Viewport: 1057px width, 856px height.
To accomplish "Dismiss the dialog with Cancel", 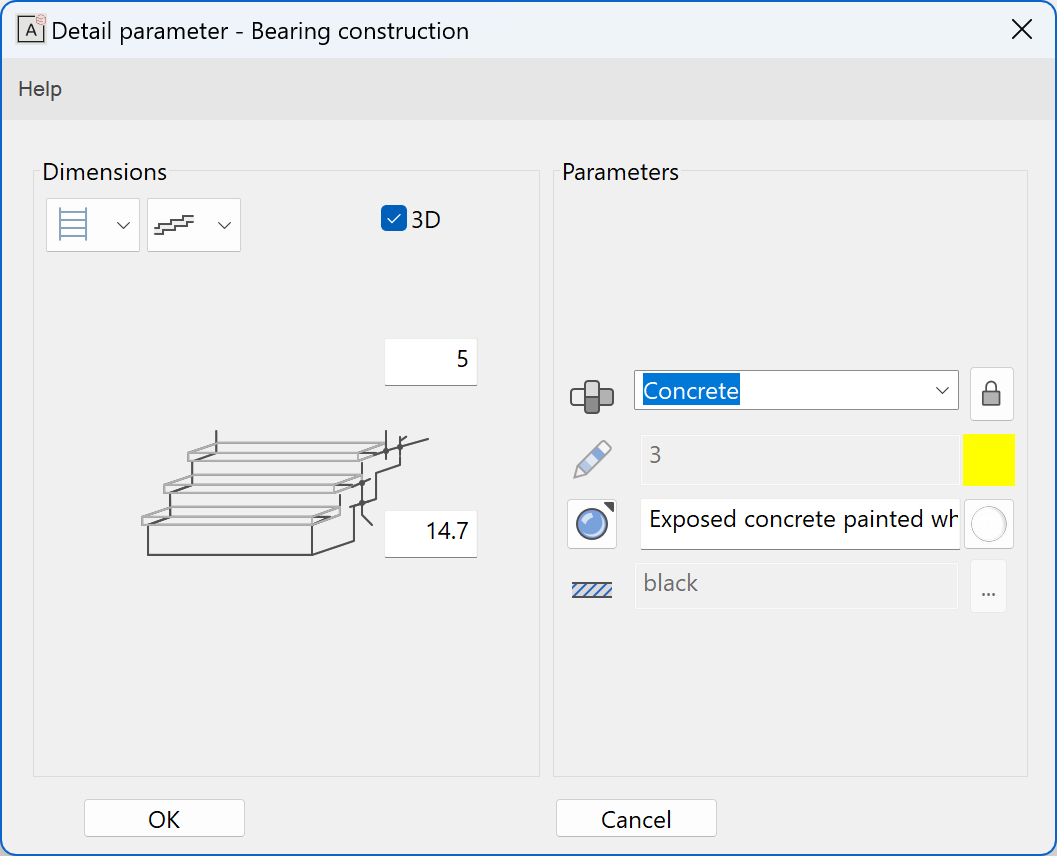I will [x=635, y=818].
